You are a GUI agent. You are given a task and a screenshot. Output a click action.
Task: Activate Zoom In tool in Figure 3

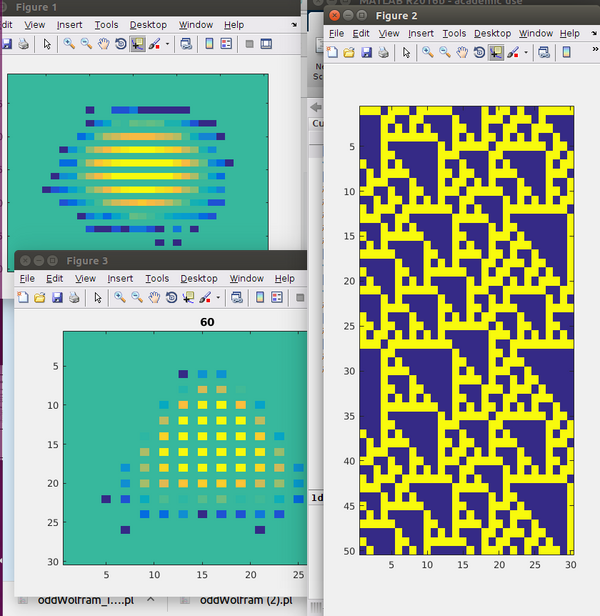(x=120, y=297)
